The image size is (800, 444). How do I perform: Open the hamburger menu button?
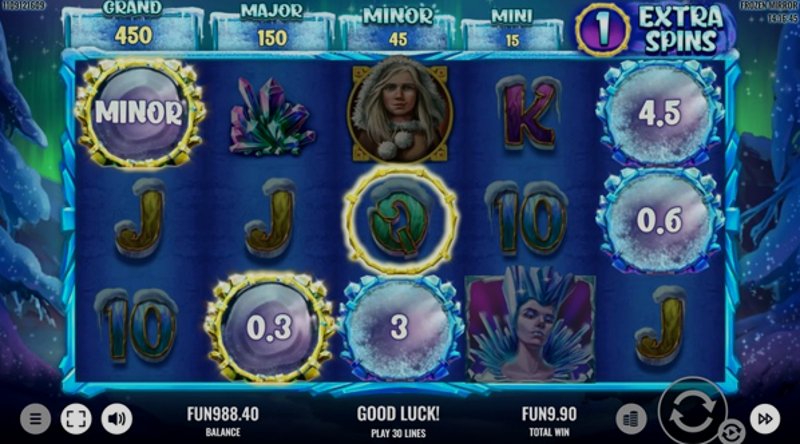35,419
